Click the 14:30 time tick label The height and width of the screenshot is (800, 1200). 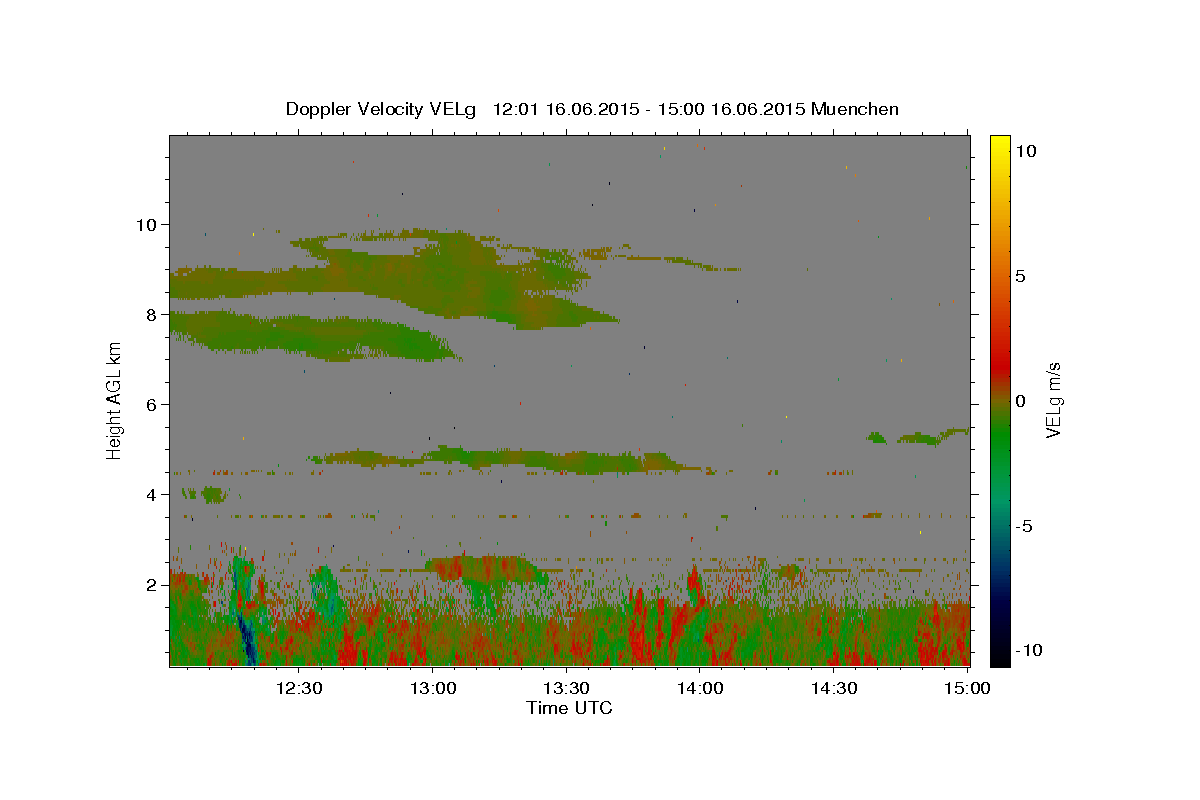pyautogui.click(x=833, y=688)
